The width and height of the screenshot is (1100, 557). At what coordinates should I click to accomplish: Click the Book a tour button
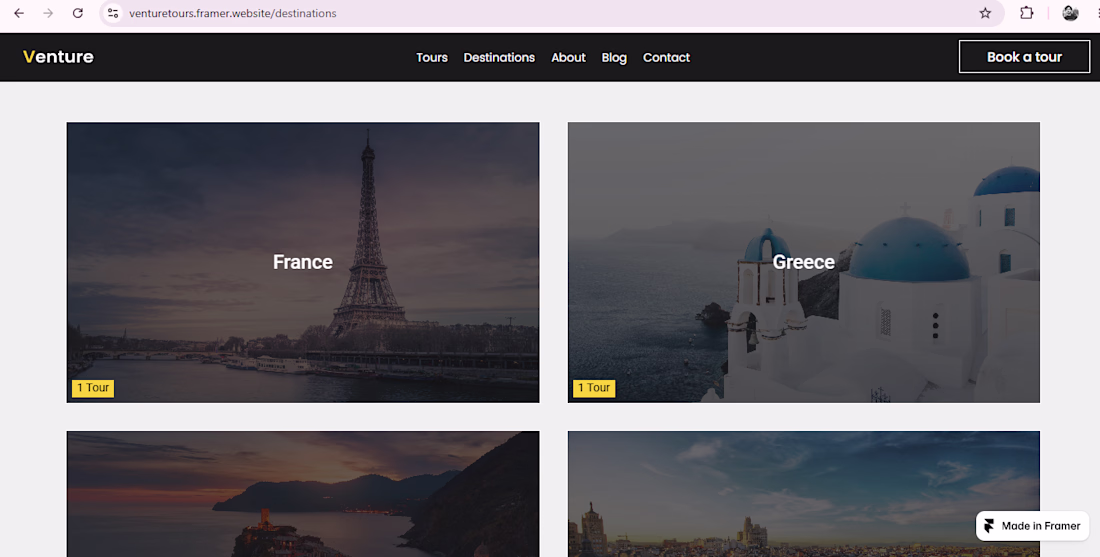click(x=1024, y=57)
